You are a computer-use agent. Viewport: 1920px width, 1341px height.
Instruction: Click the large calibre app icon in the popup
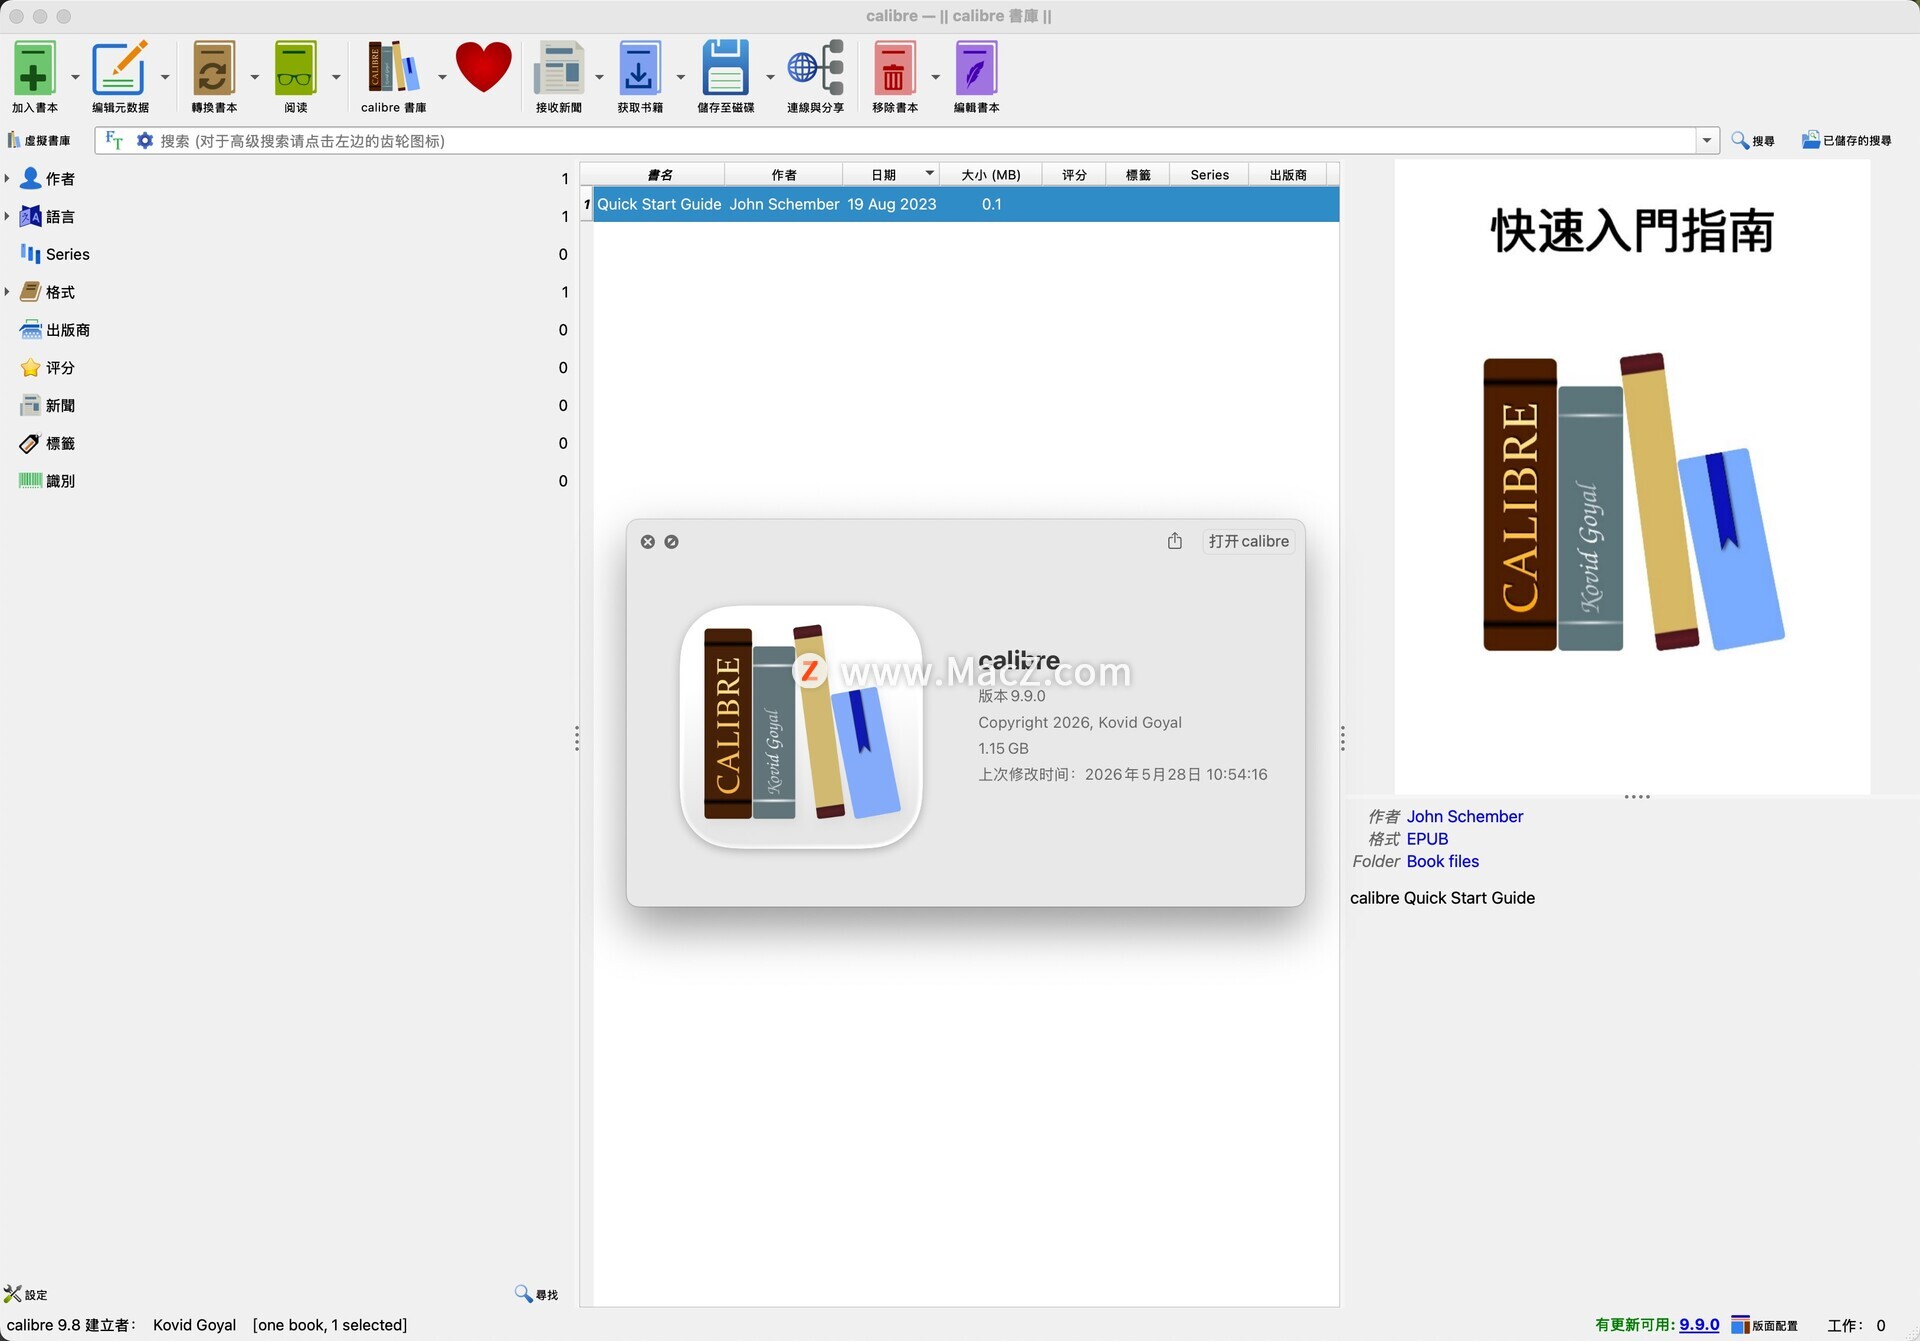[801, 727]
